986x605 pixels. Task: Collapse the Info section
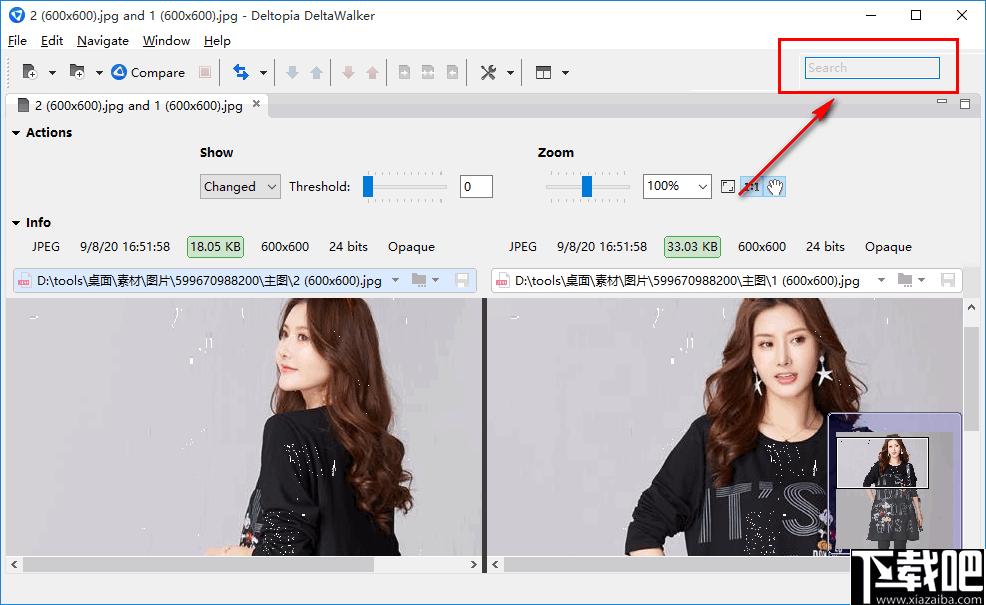click(16, 223)
